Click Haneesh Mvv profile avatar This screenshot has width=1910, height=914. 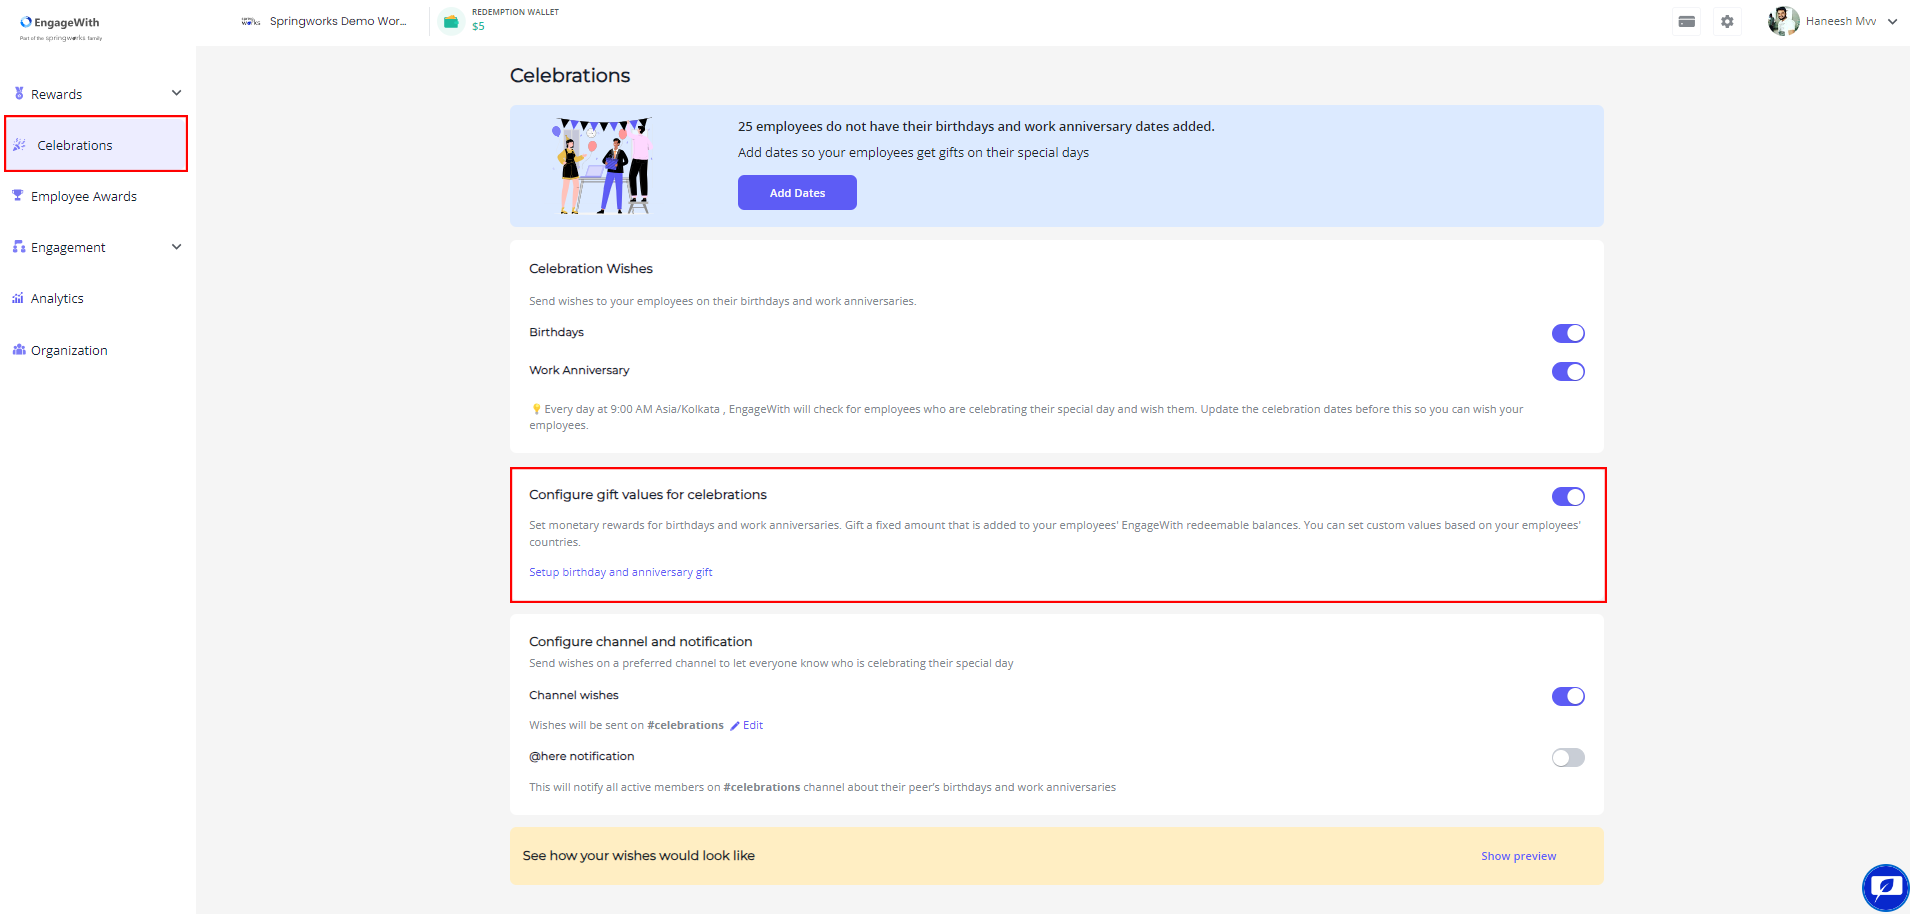coord(1783,21)
